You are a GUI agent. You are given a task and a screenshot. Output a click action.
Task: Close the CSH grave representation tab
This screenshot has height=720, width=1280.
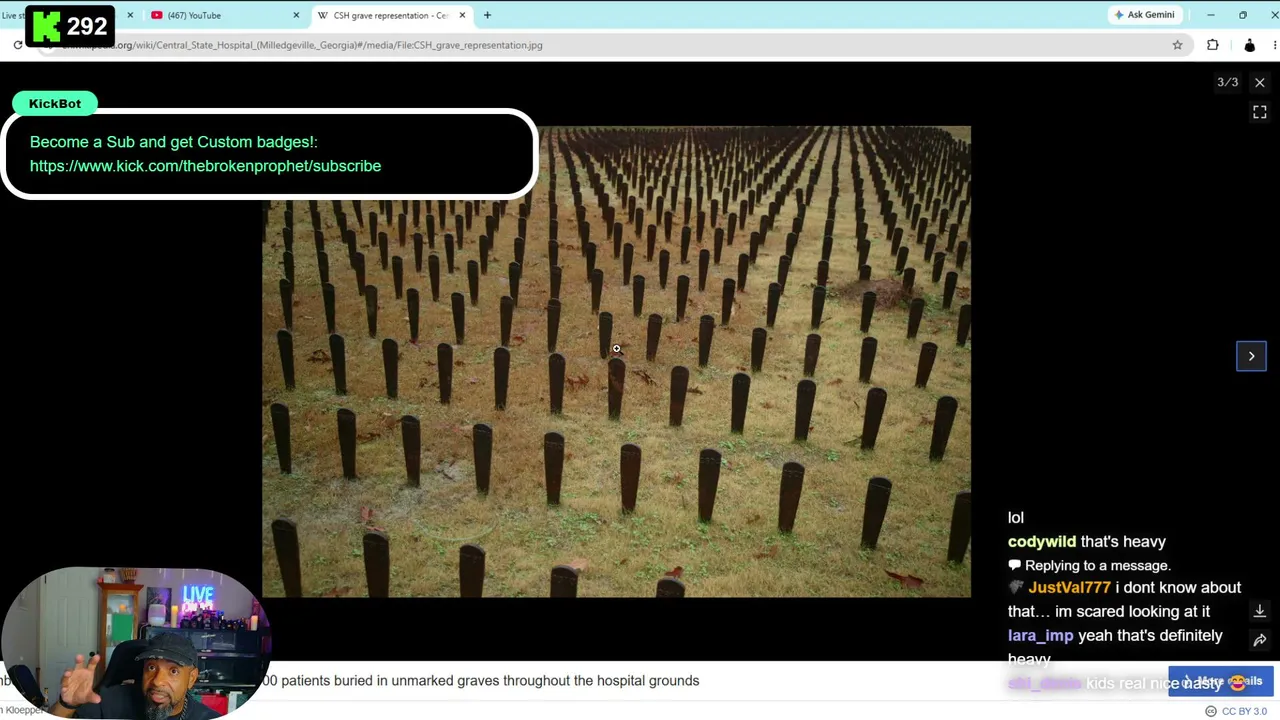pos(463,15)
